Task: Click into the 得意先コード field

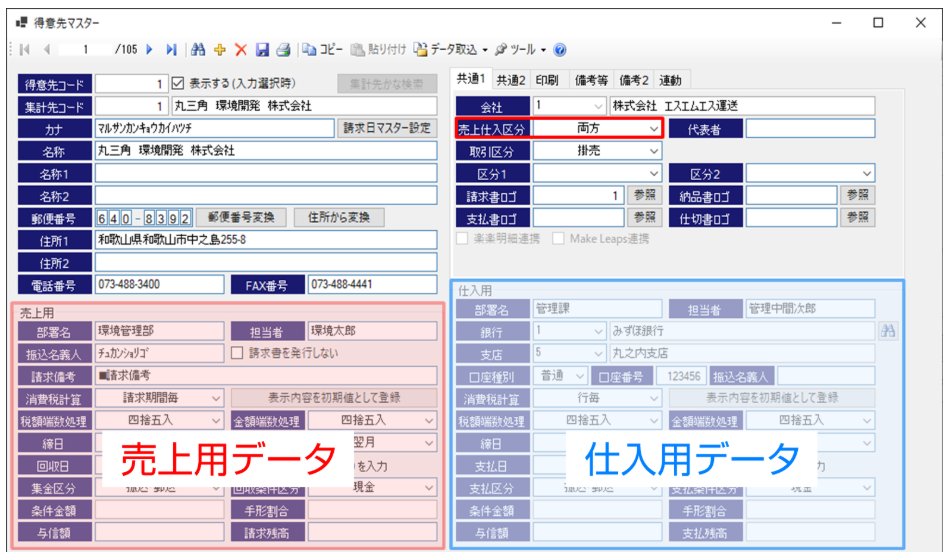Action: coord(131,84)
